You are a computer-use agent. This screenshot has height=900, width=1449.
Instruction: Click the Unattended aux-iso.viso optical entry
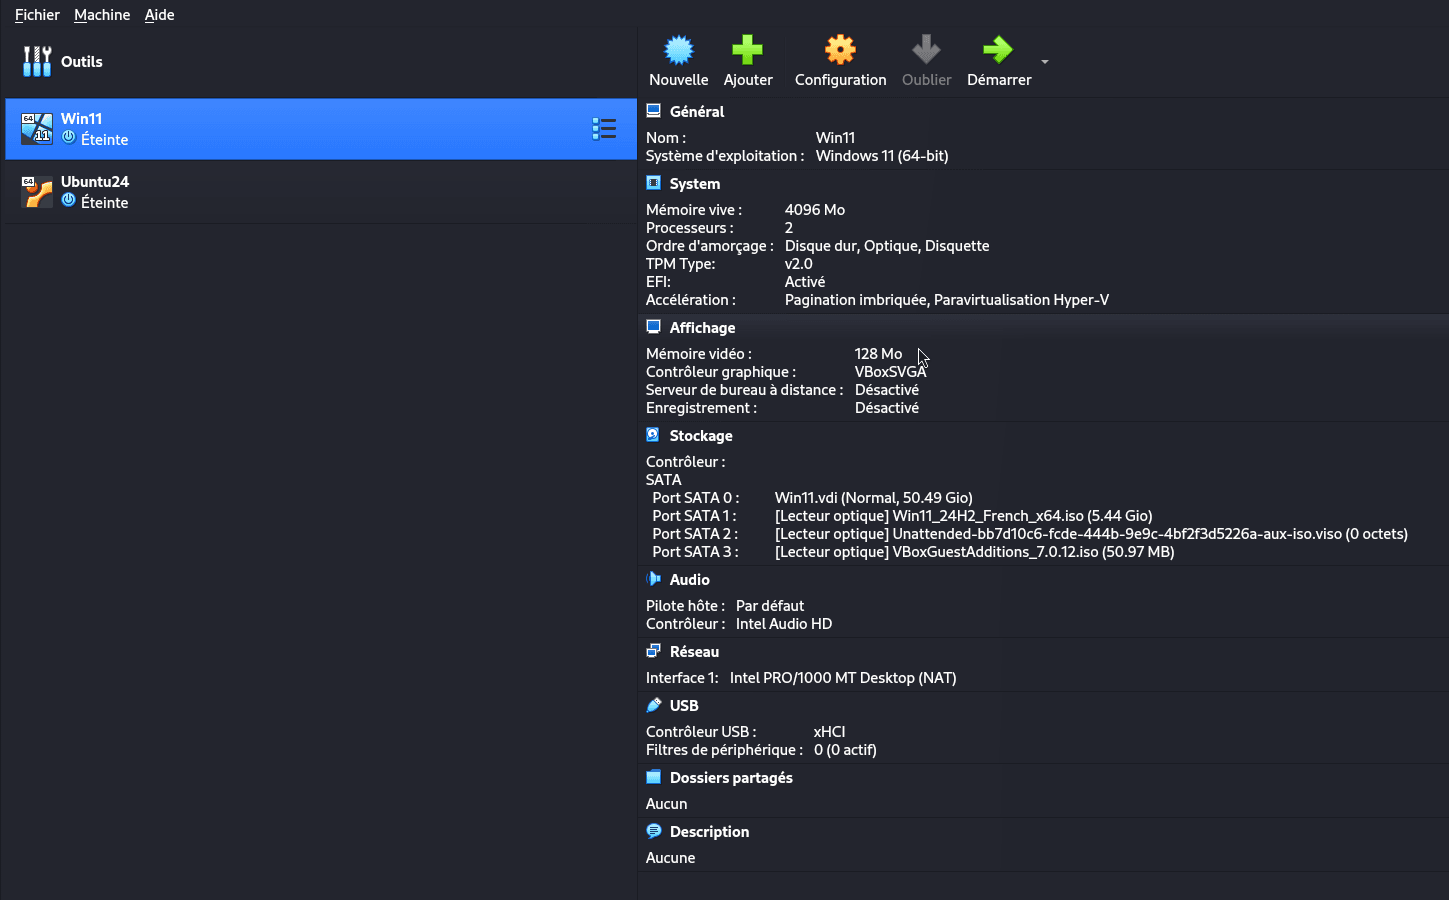point(1091,534)
